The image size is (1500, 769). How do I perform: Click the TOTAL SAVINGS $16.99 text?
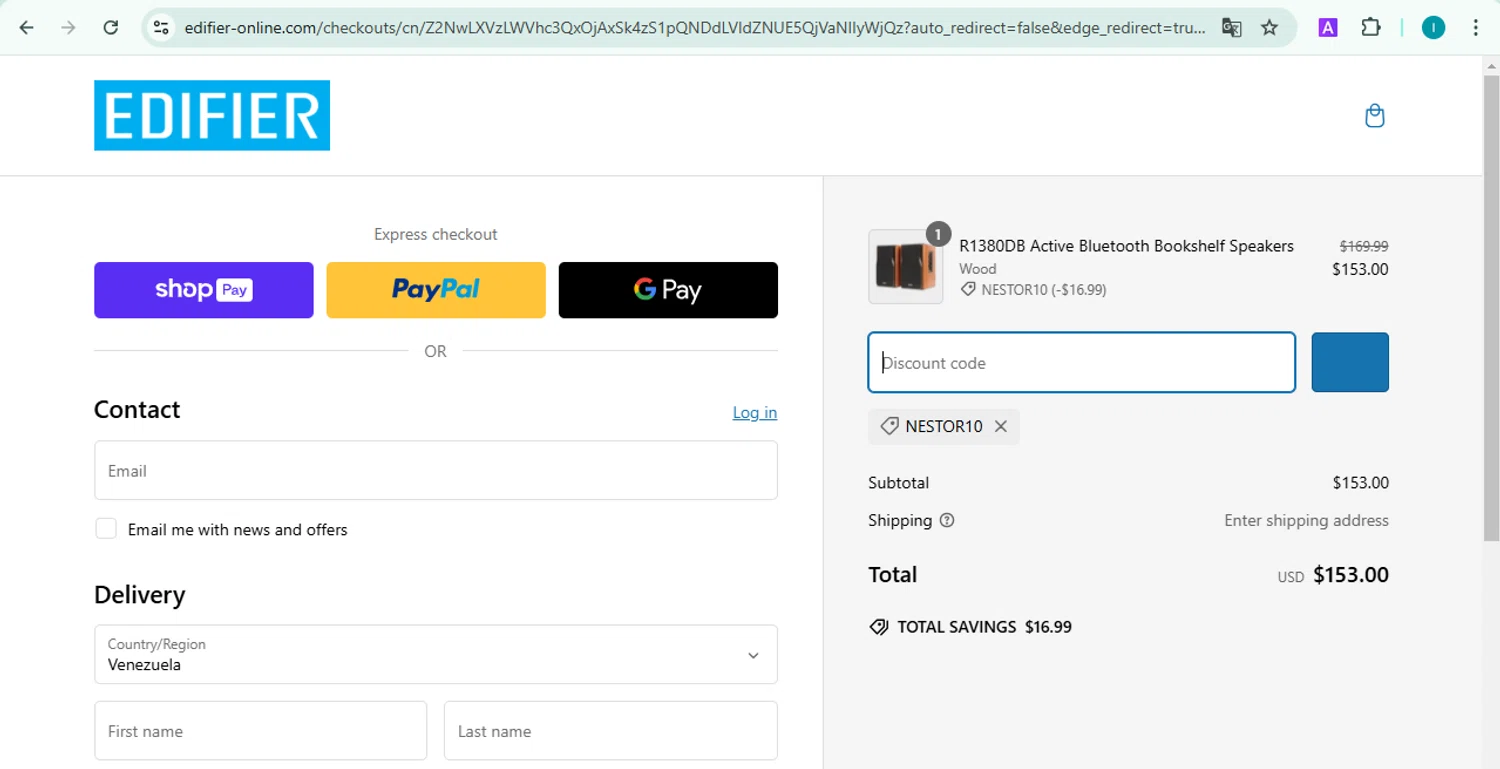984,627
